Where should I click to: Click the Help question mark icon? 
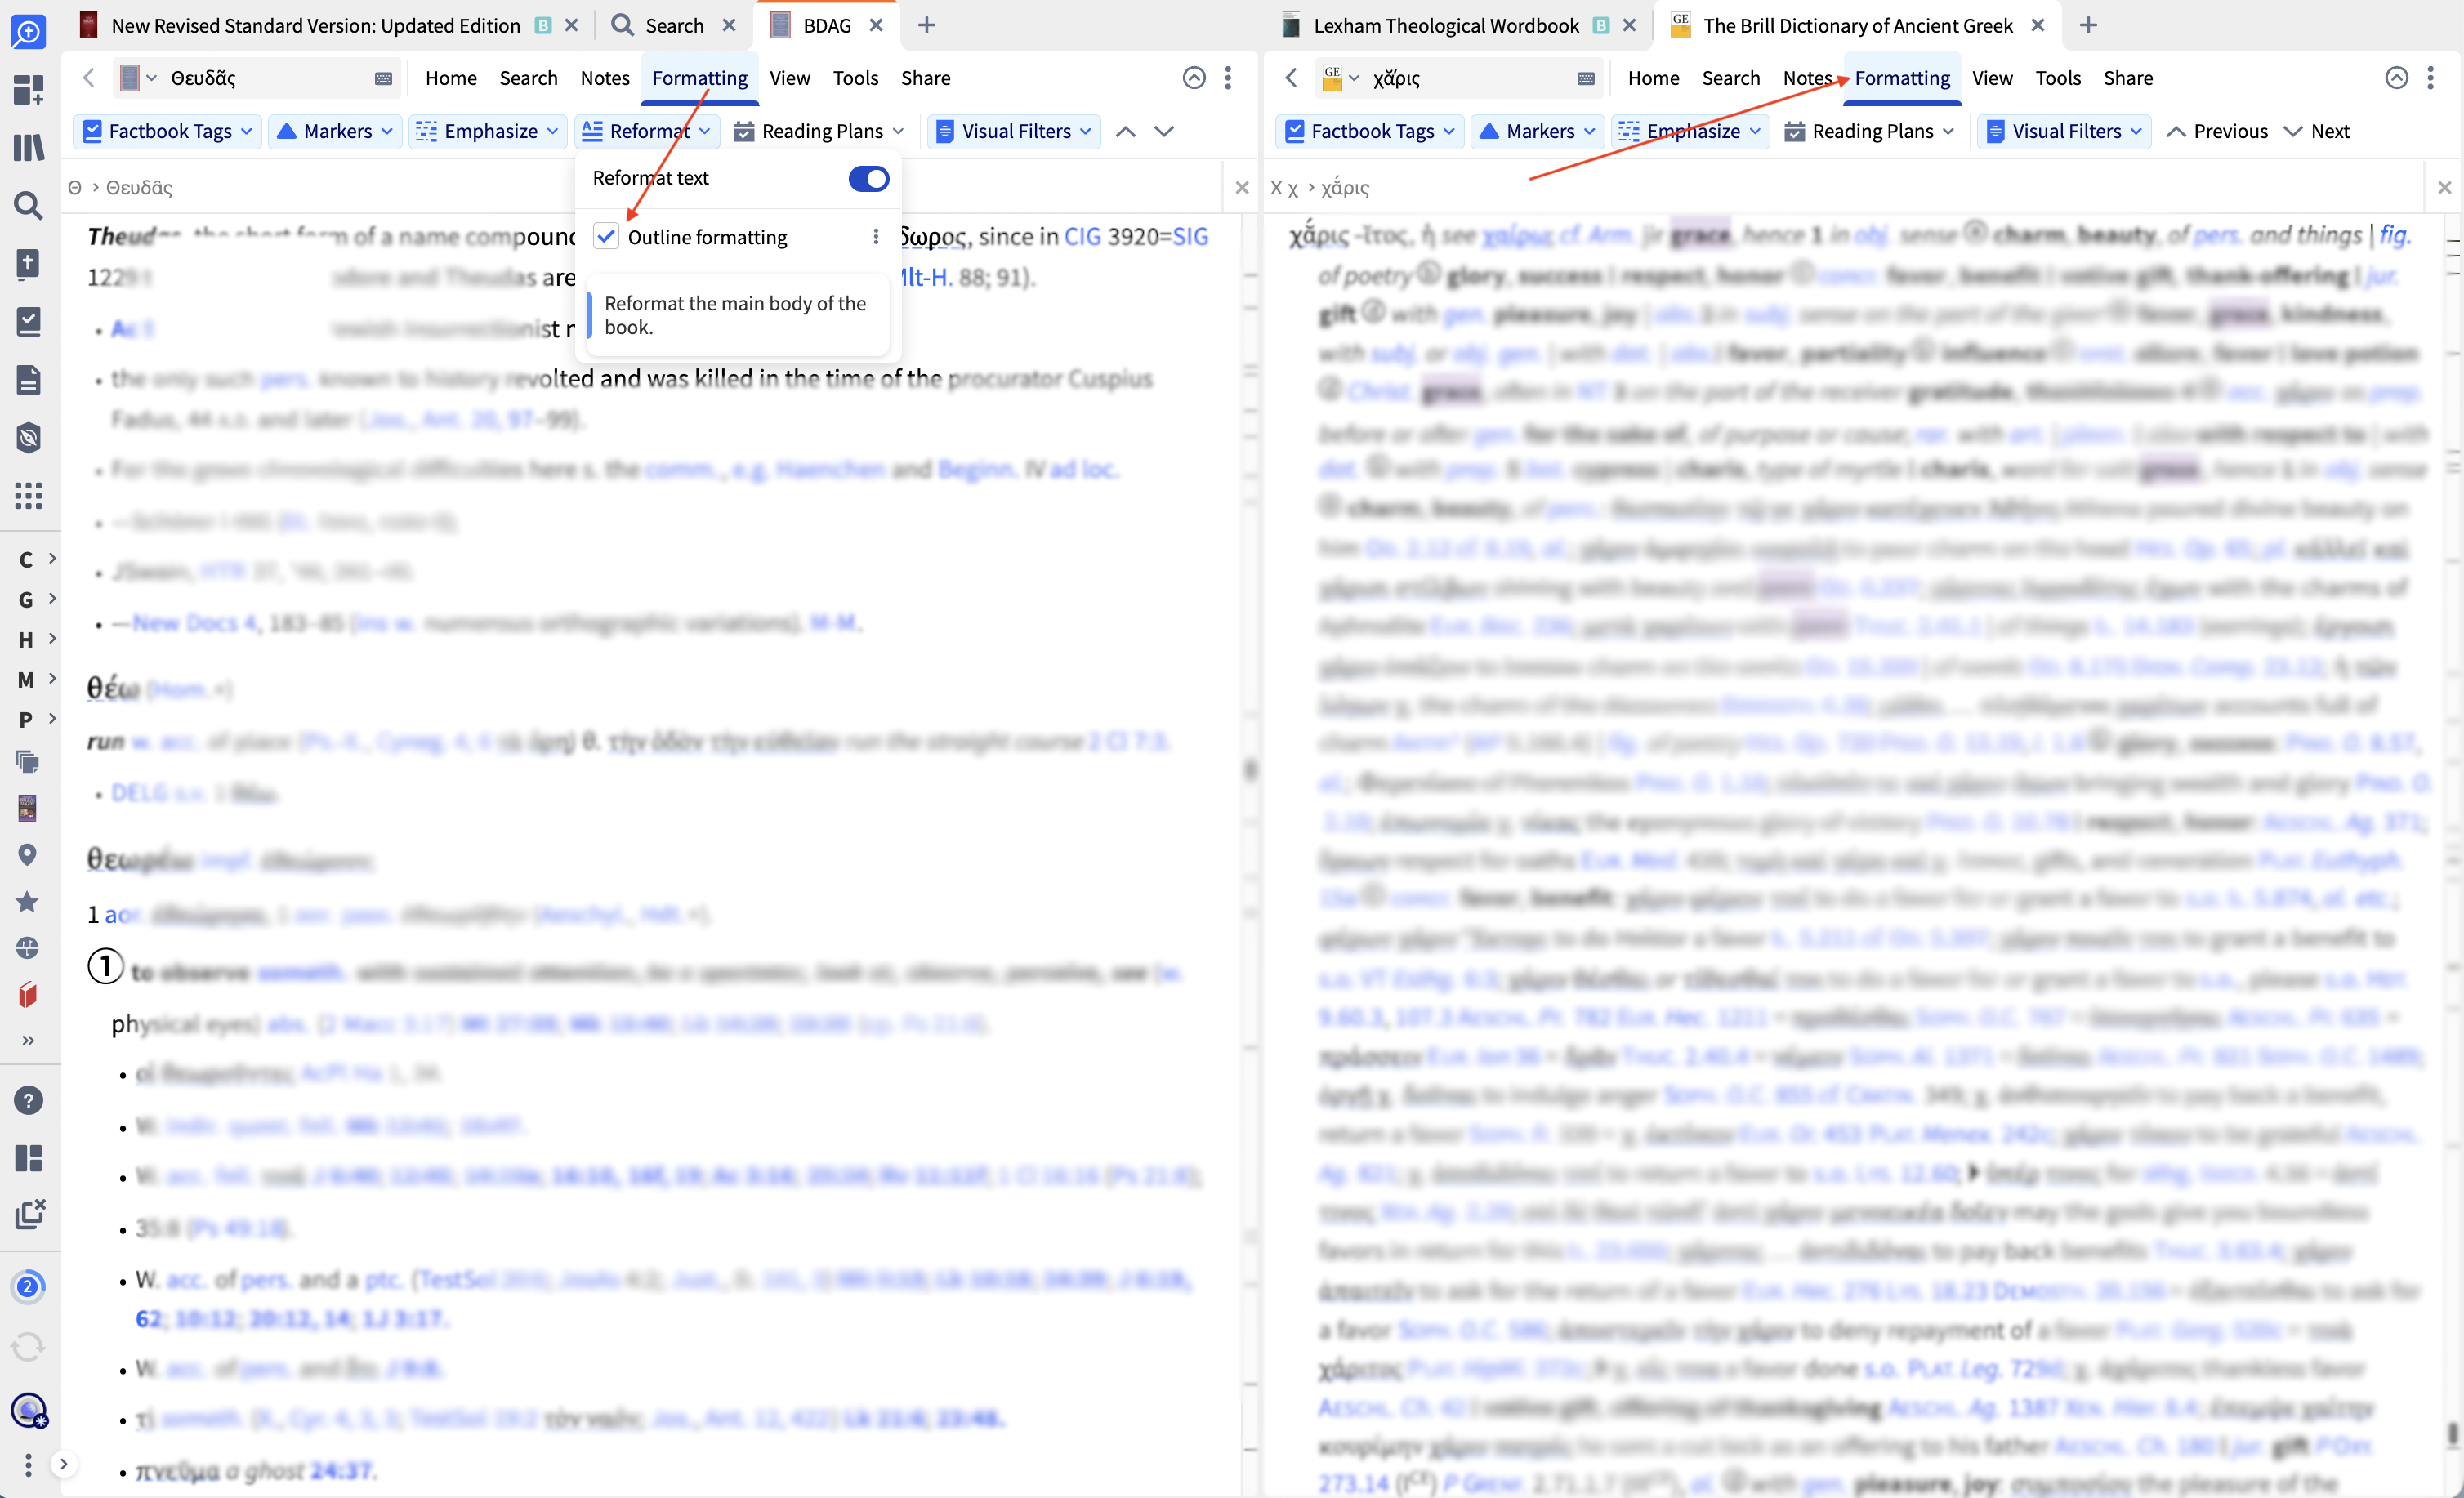point(27,1100)
